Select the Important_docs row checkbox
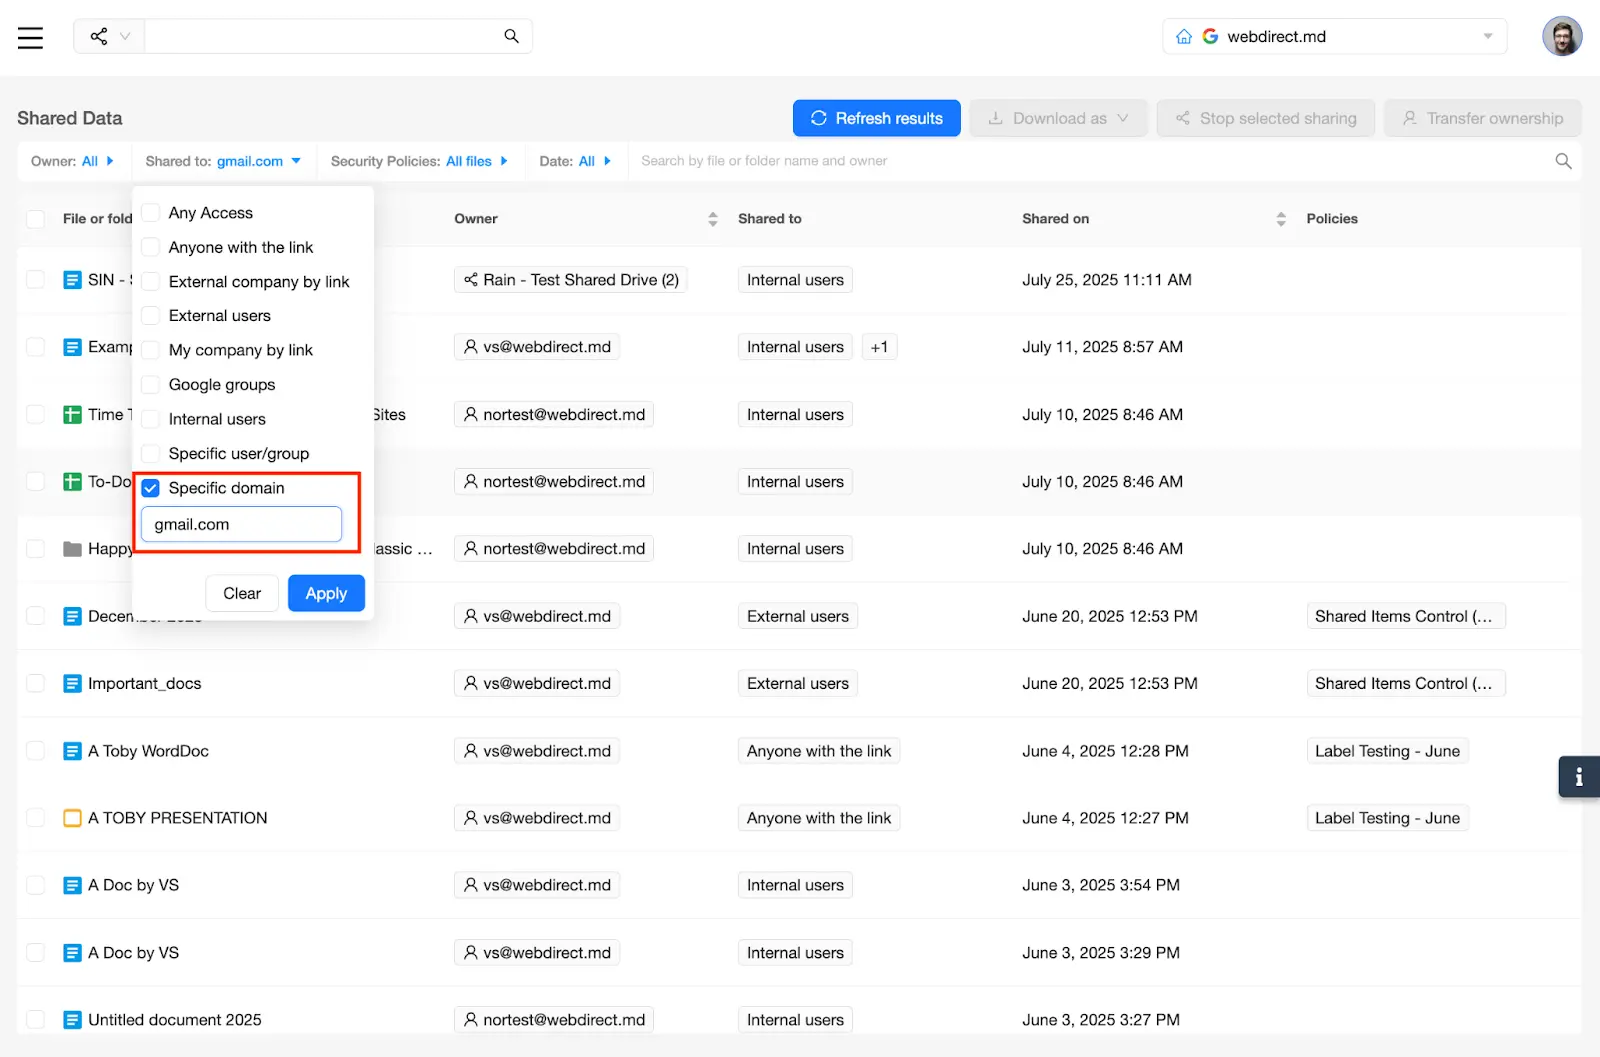The width and height of the screenshot is (1600, 1057). 36,684
